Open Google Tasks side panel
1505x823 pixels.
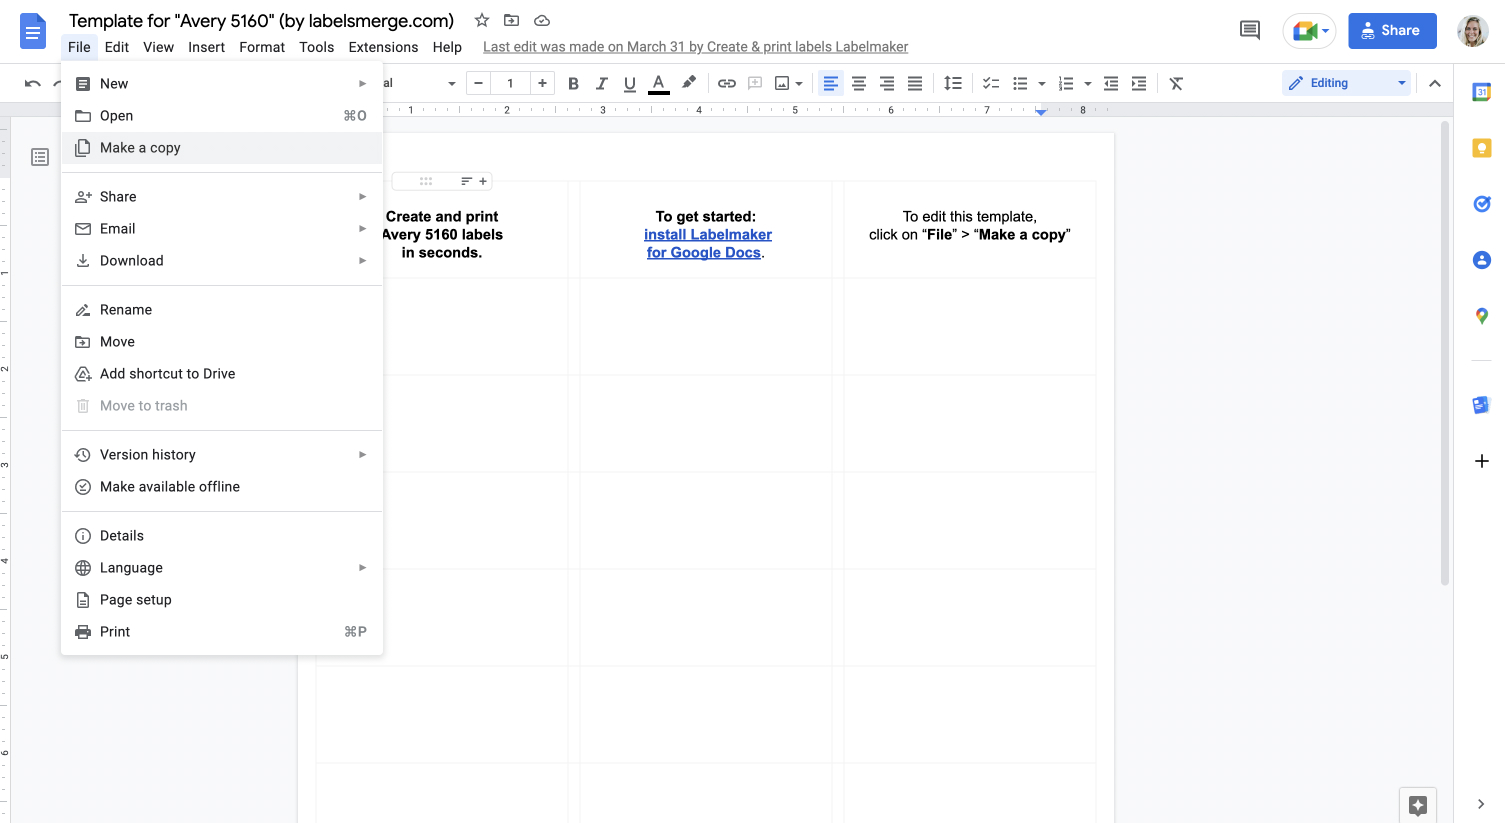point(1481,204)
